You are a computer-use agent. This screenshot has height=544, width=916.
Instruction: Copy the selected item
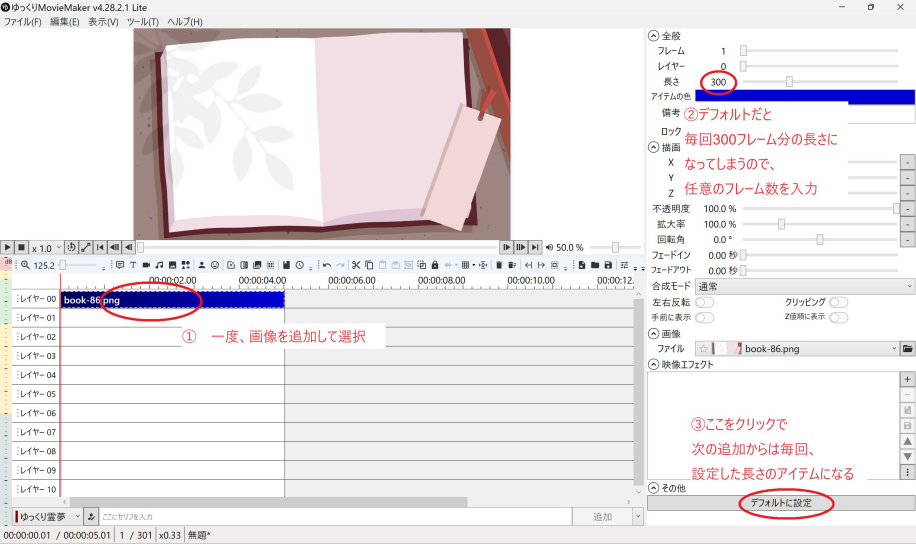click(369, 265)
